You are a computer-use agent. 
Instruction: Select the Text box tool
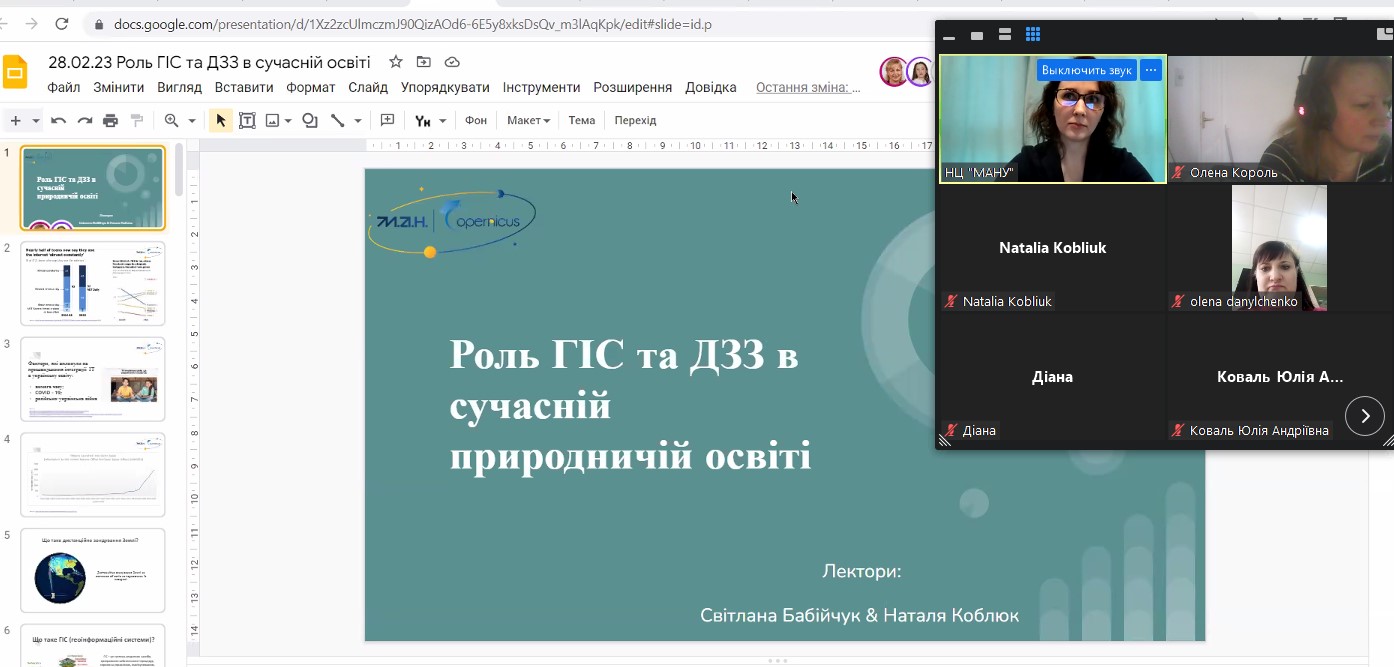pos(246,121)
